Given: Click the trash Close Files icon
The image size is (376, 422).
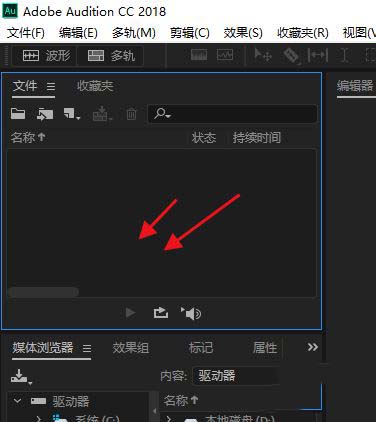Looking at the screenshot, I should pyautogui.click(x=131, y=114).
